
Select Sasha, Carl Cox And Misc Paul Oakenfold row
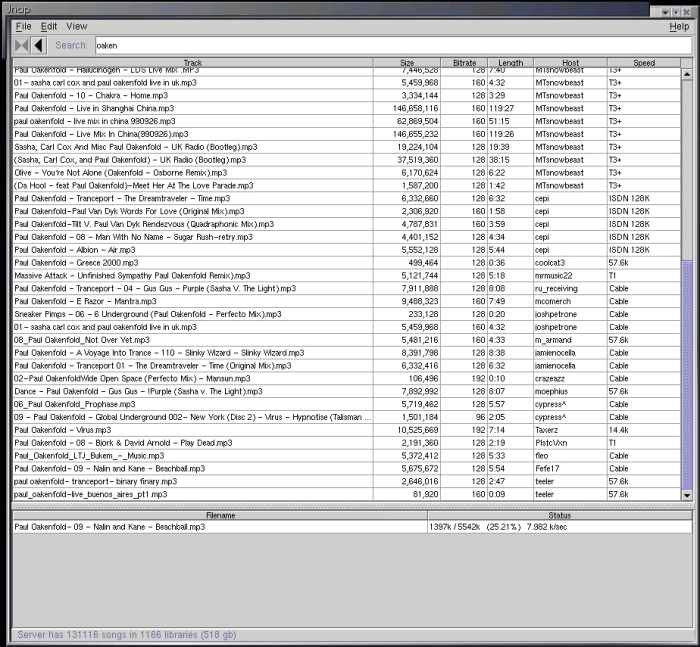coord(347,147)
